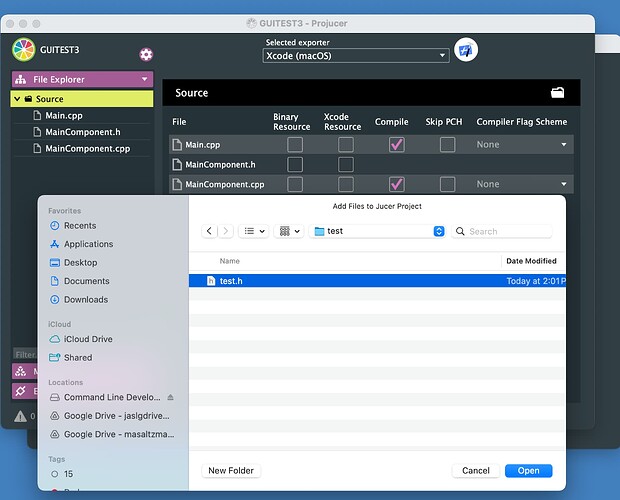
Task: Toggle Skip PCH for Main.cpp
Action: point(448,145)
